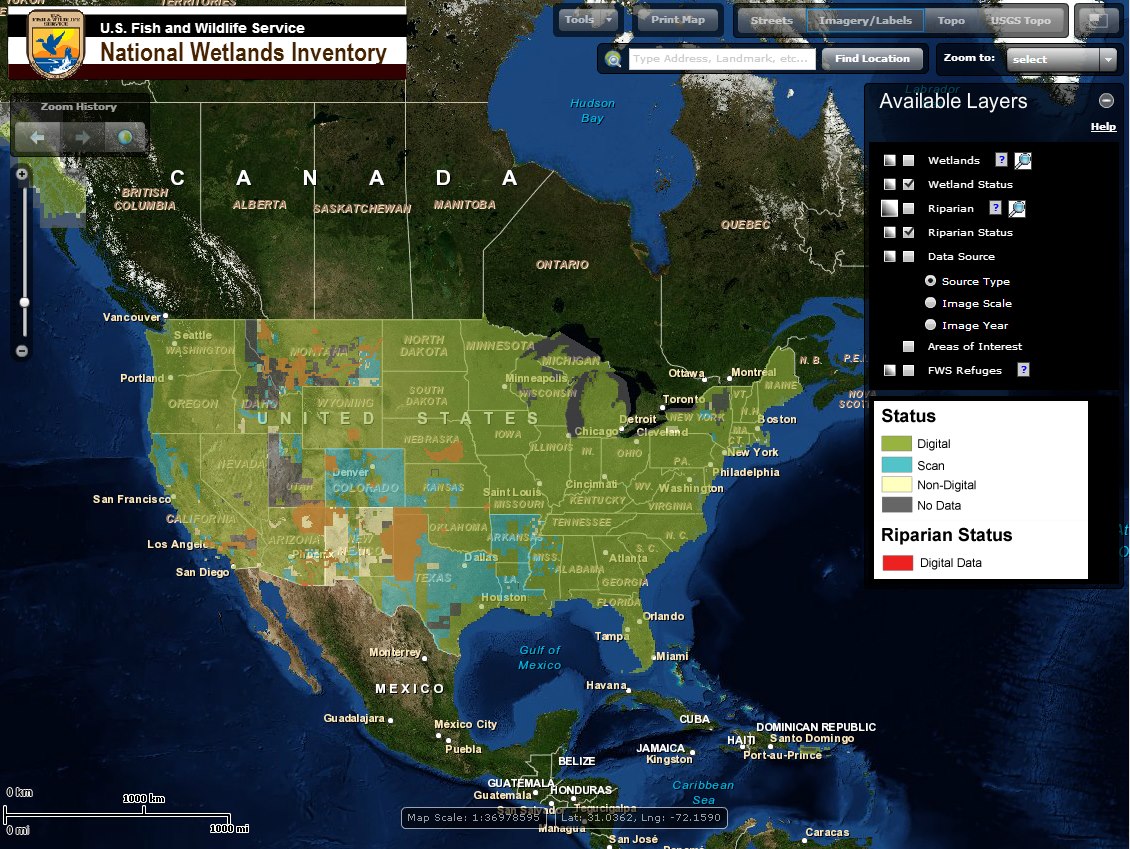The width and height of the screenshot is (1130, 849).
Task: Open the Tools dropdown menu
Action: (589, 19)
